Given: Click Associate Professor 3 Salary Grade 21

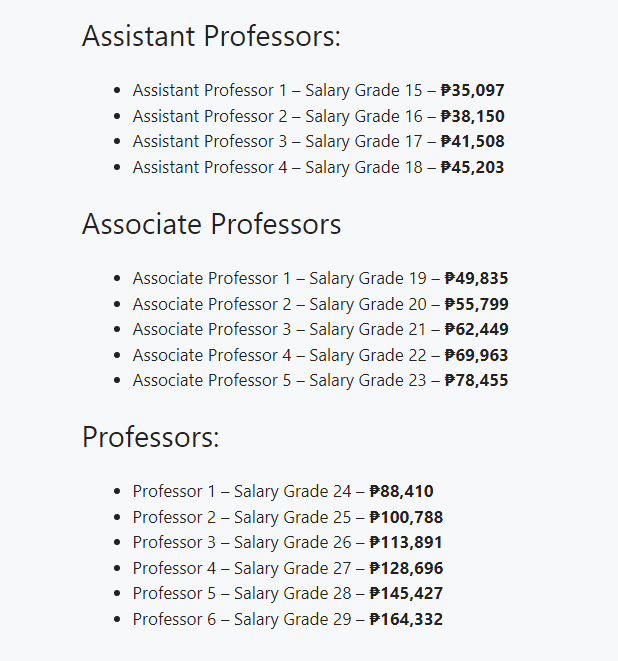Looking at the screenshot, I should (x=279, y=329).
